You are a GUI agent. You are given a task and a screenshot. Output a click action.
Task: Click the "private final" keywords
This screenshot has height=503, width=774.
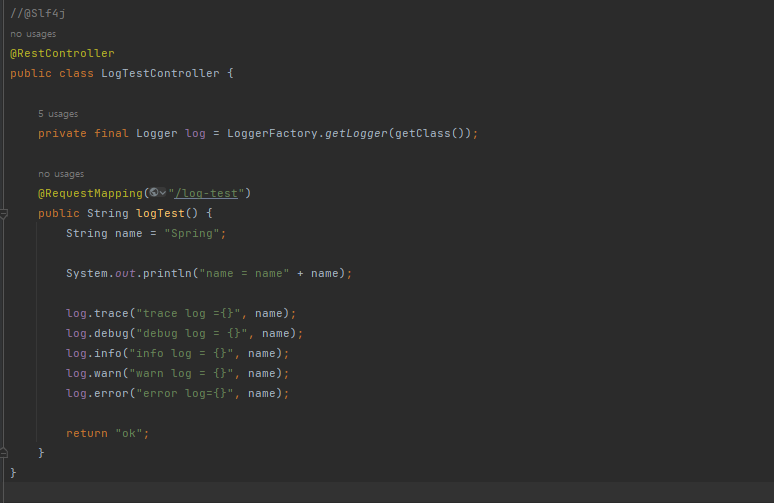point(83,133)
